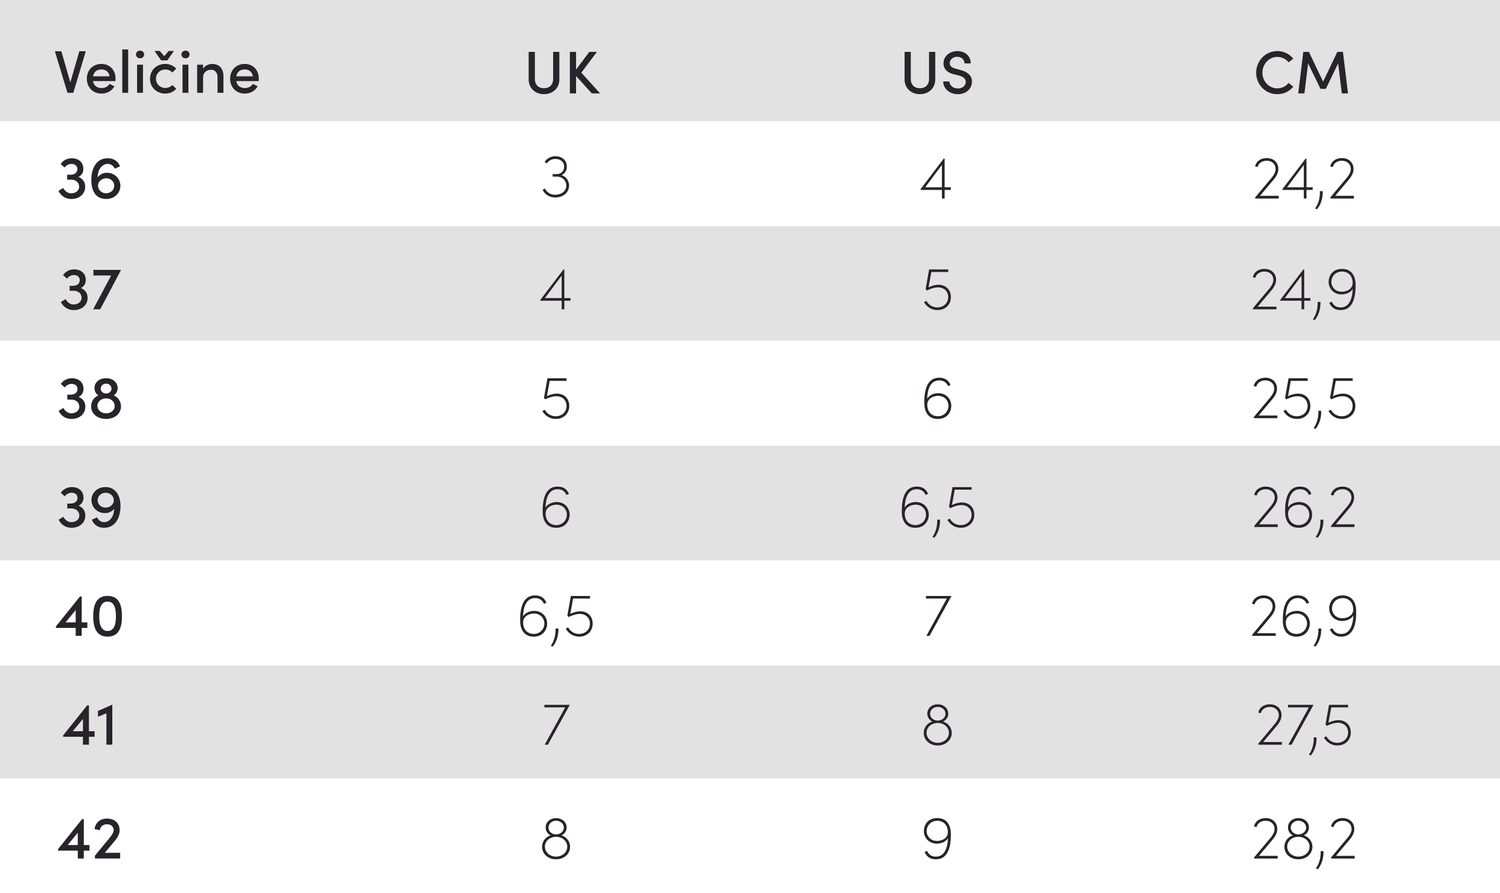Screen dimensions: 1500x893
Task: Click UK value 6,5 for size 40
Action: click(556, 619)
